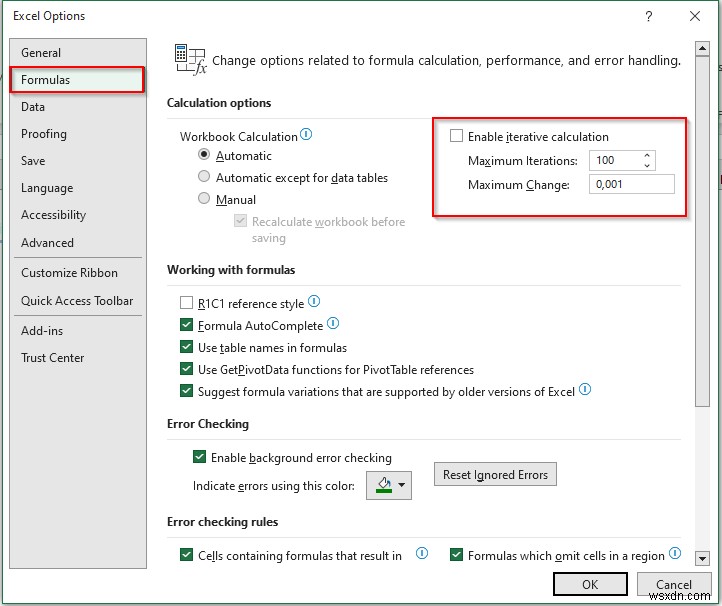The image size is (722, 606).
Task: Toggle Formulas which omit cells in a region
Action: tap(456, 555)
